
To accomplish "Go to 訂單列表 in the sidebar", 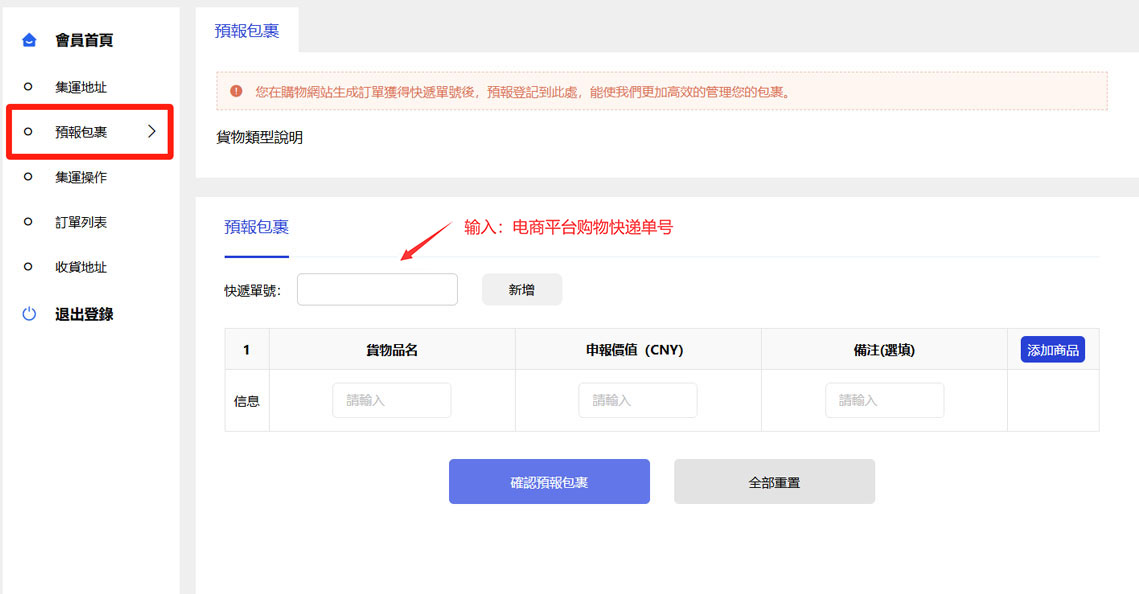I will tap(81, 222).
